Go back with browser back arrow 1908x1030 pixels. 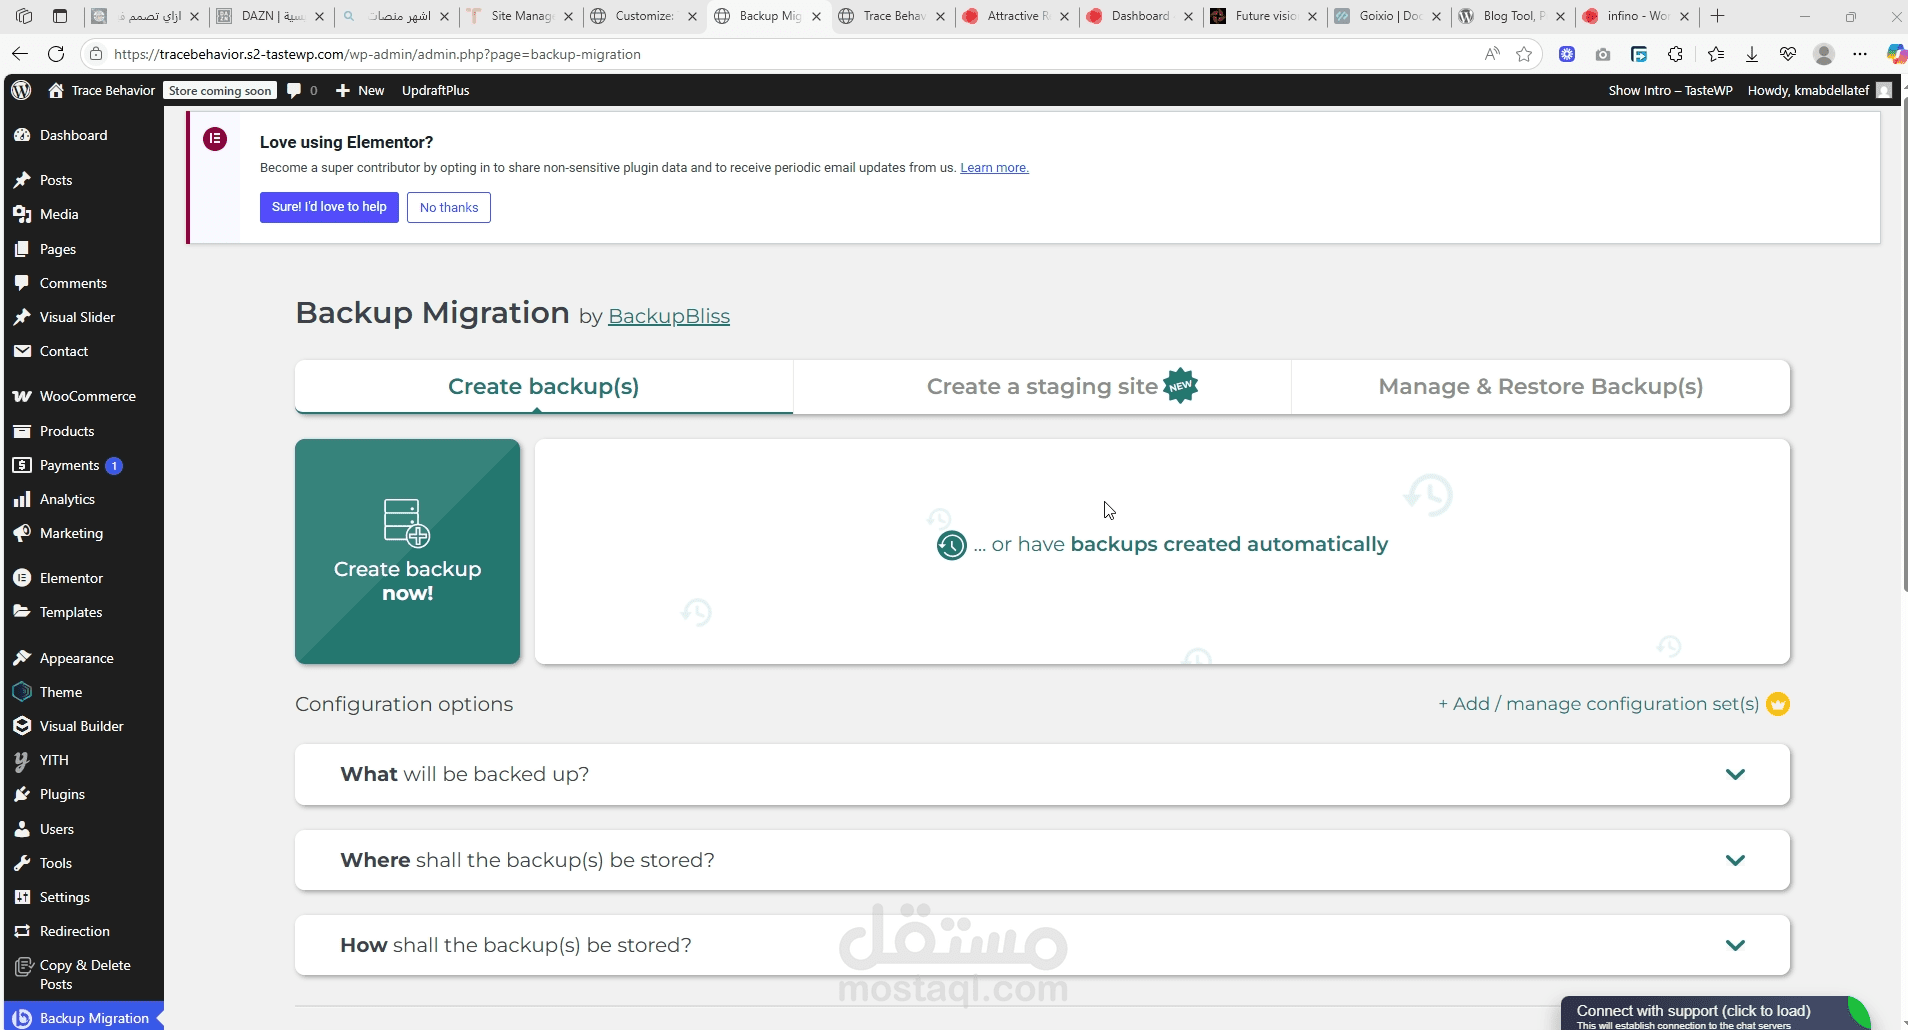[x=20, y=54]
